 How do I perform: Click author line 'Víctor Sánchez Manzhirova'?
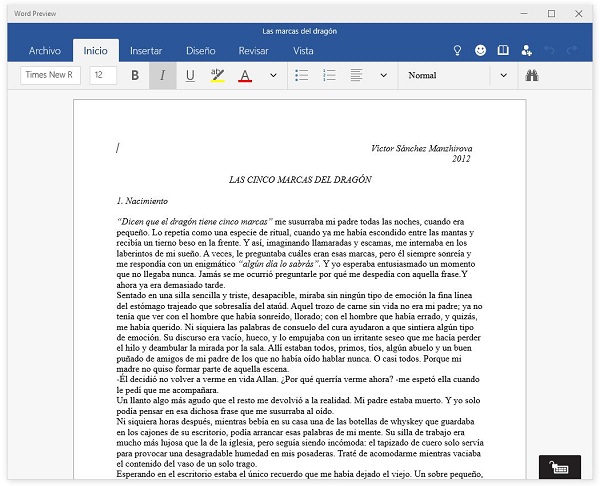pos(422,148)
